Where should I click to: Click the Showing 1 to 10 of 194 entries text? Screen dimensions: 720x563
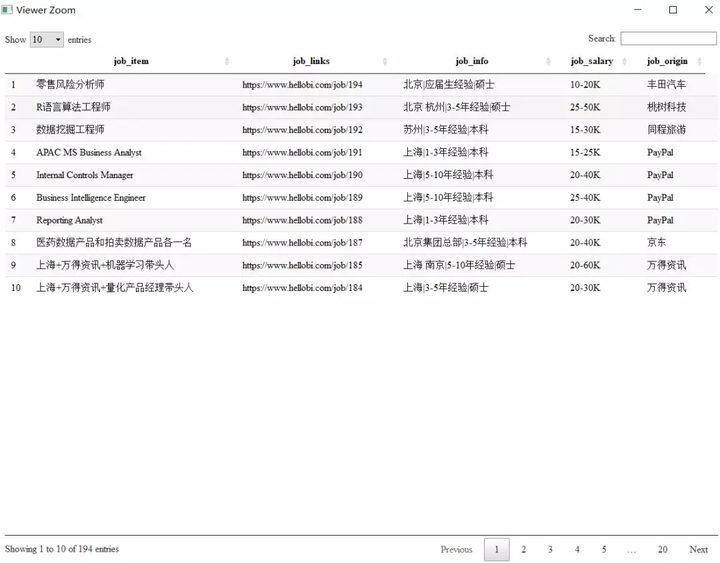[x=62, y=549]
